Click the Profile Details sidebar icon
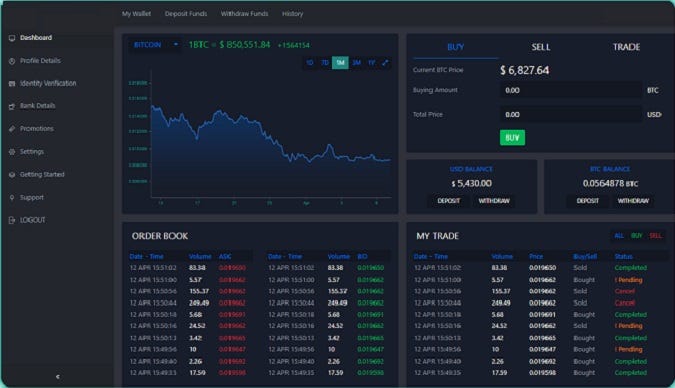The width and height of the screenshot is (675, 388). click(x=12, y=61)
